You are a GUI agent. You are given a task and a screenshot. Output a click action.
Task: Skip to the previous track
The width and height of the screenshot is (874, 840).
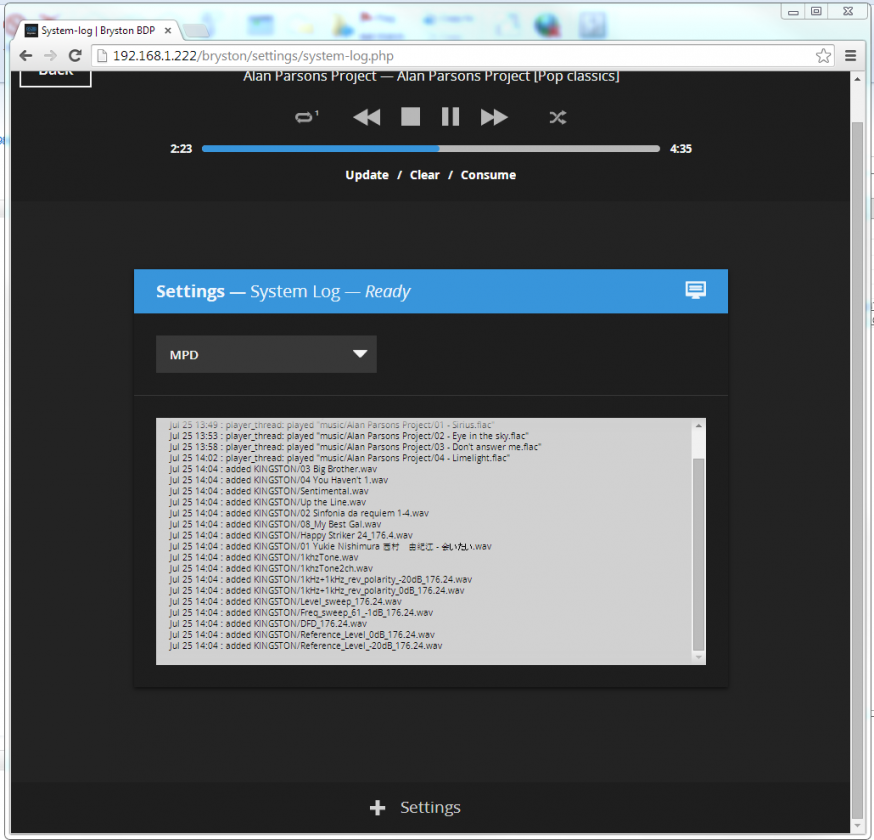coord(367,117)
